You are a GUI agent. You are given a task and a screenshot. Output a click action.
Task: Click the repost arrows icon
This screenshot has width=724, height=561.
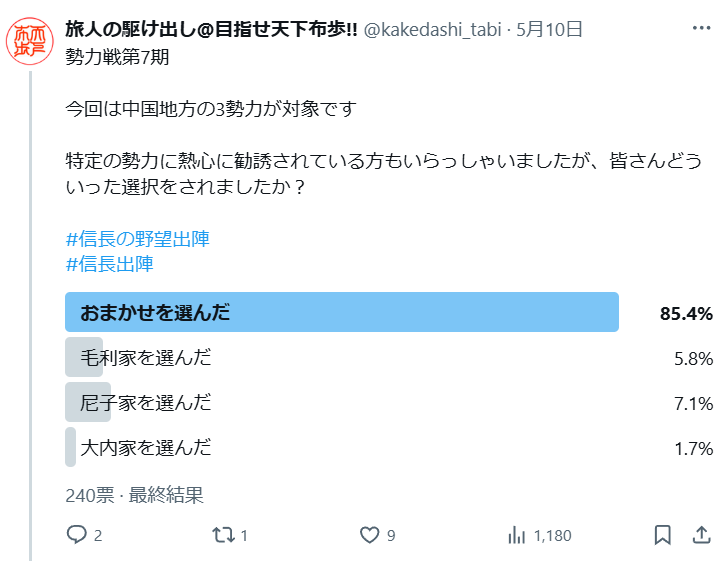click(223, 535)
